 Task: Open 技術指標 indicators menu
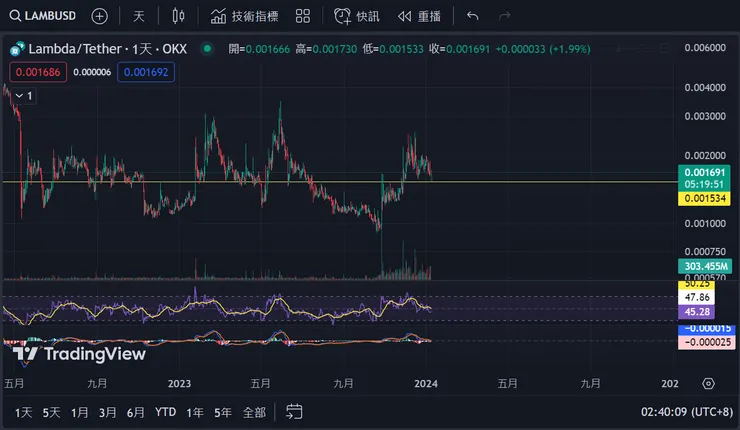(x=244, y=17)
